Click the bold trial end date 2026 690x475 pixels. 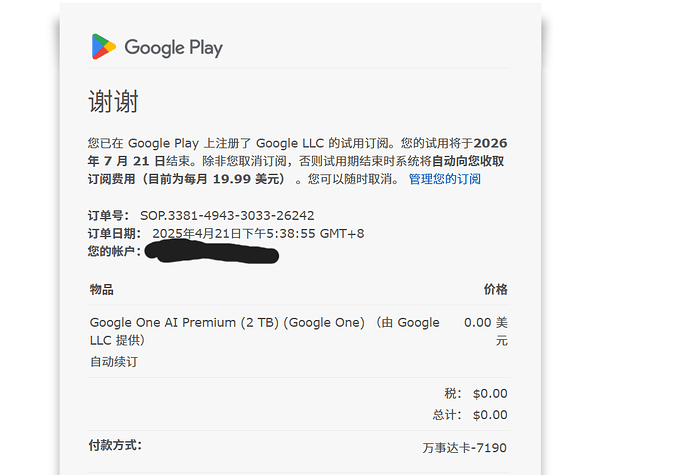490,144
